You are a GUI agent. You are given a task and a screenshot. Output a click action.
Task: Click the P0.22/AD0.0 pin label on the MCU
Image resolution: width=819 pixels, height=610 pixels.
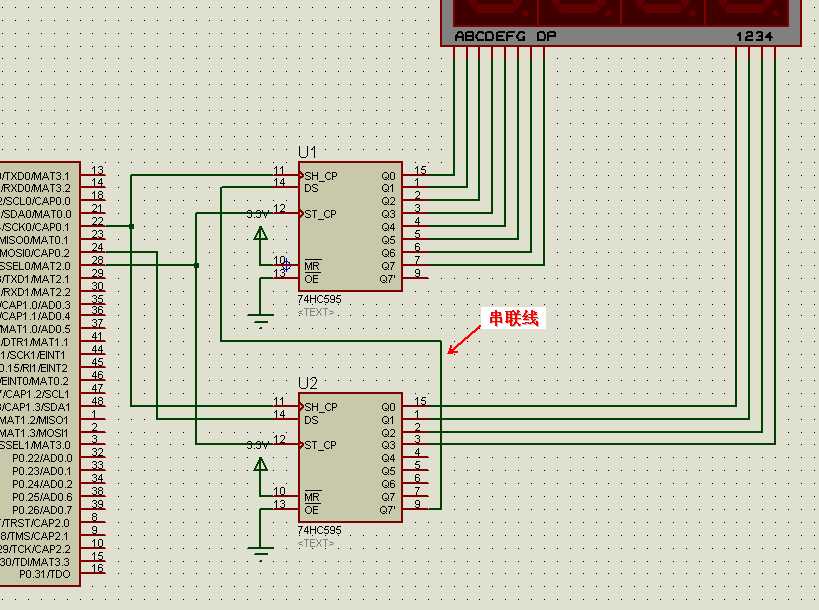pos(42,459)
